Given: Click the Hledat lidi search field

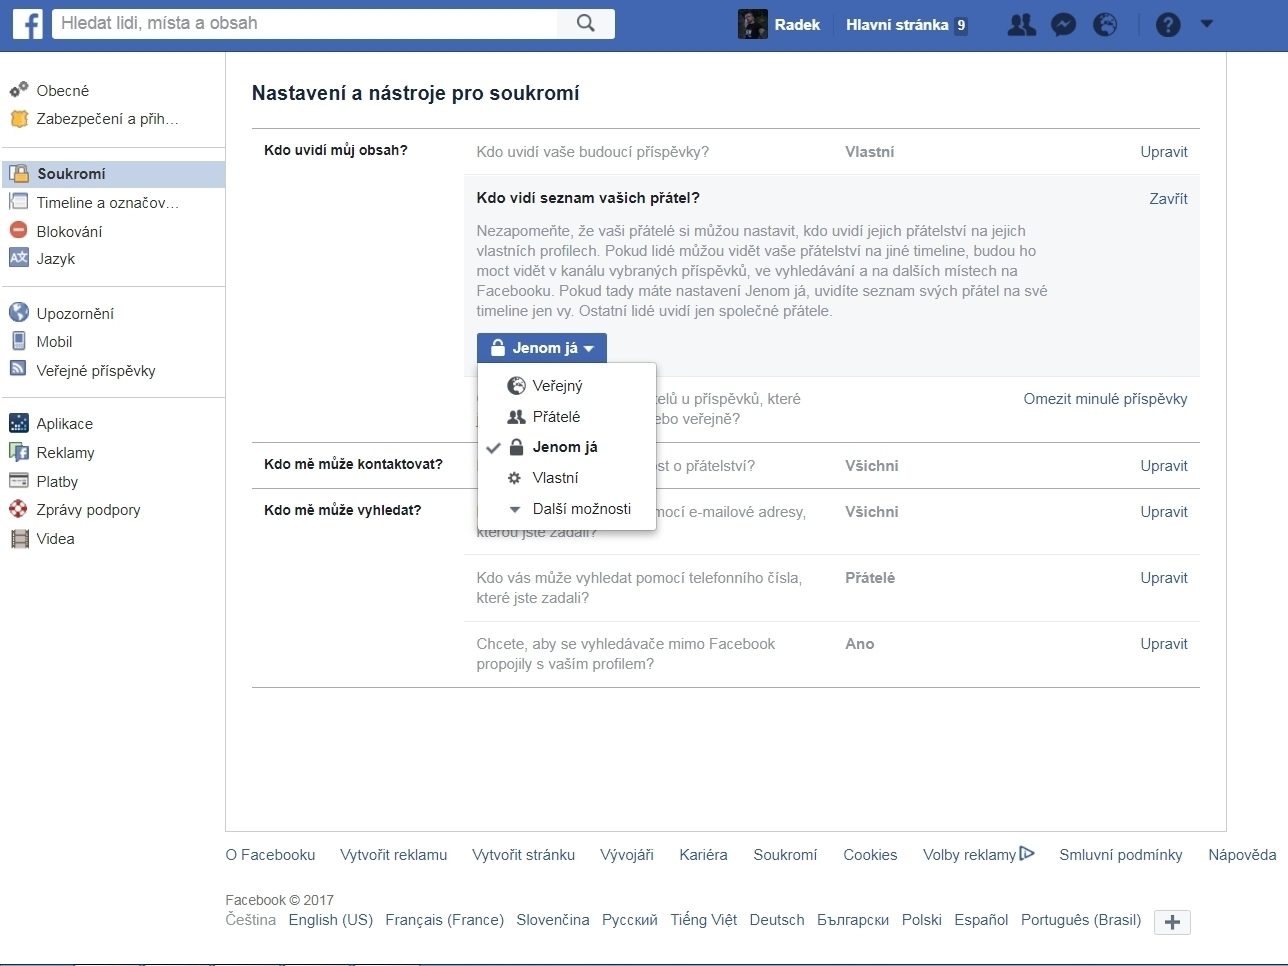Looking at the screenshot, I should (x=305, y=23).
